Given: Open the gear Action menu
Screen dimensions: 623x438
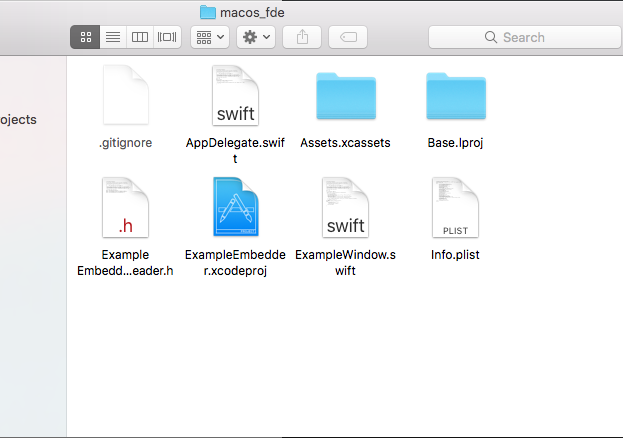Looking at the screenshot, I should click(256, 37).
